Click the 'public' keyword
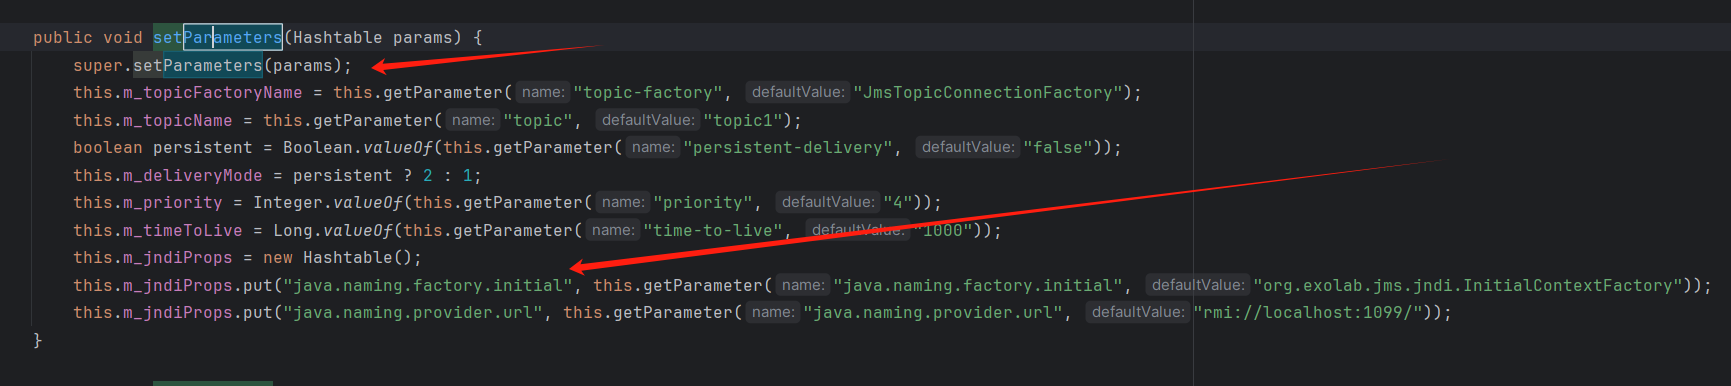Screen dimensions: 1731x386 coord(62,37)
